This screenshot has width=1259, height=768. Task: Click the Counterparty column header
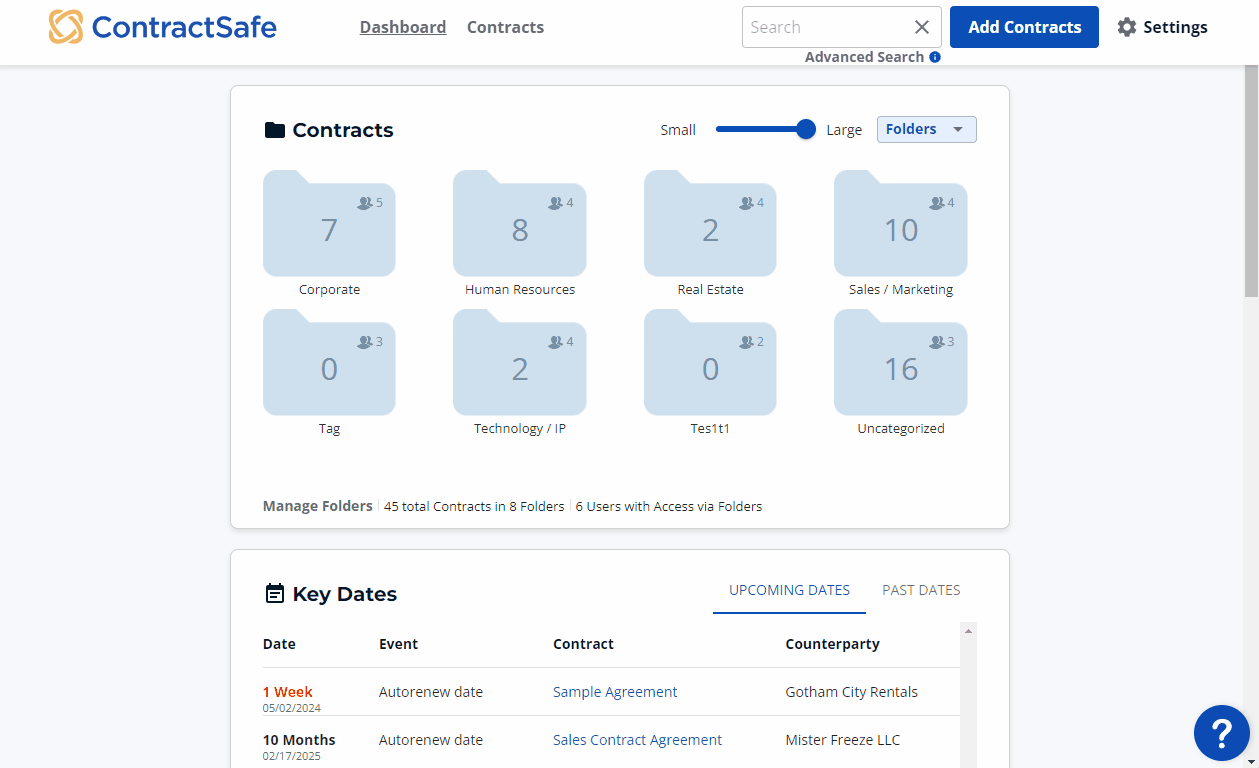point(832,644)
